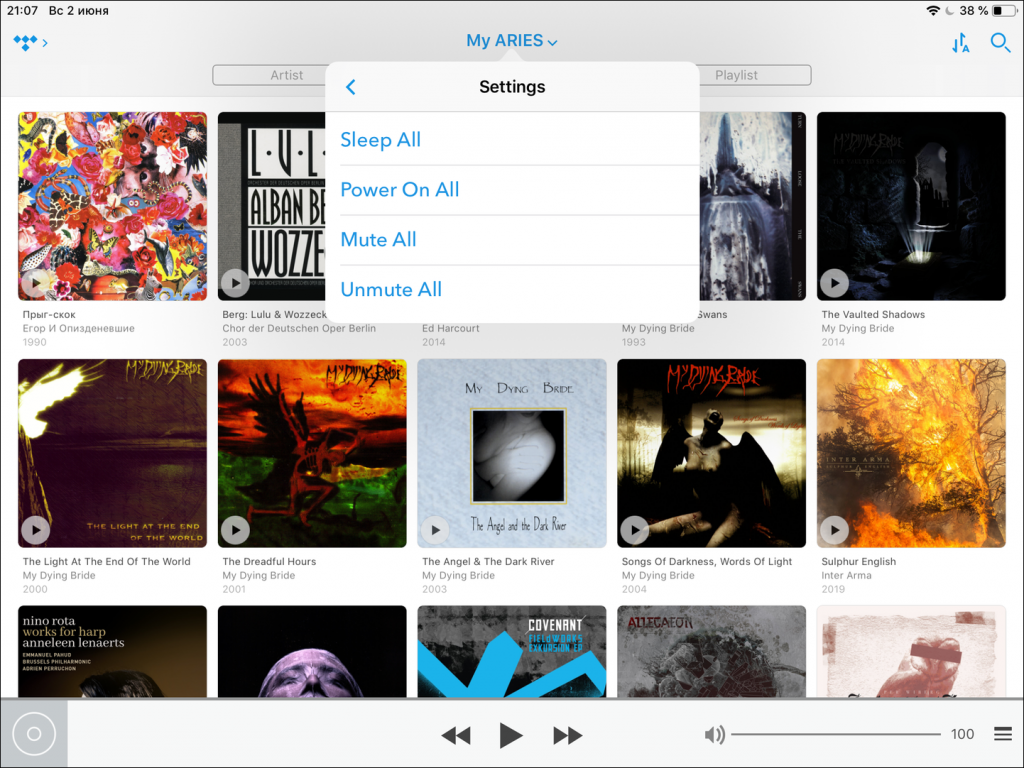Image resolution: width=1024 pixels, height=768 pixels.
Task: Open the Covenant Fieldworks Exkursion EP cover
Action: pos(512,652)
